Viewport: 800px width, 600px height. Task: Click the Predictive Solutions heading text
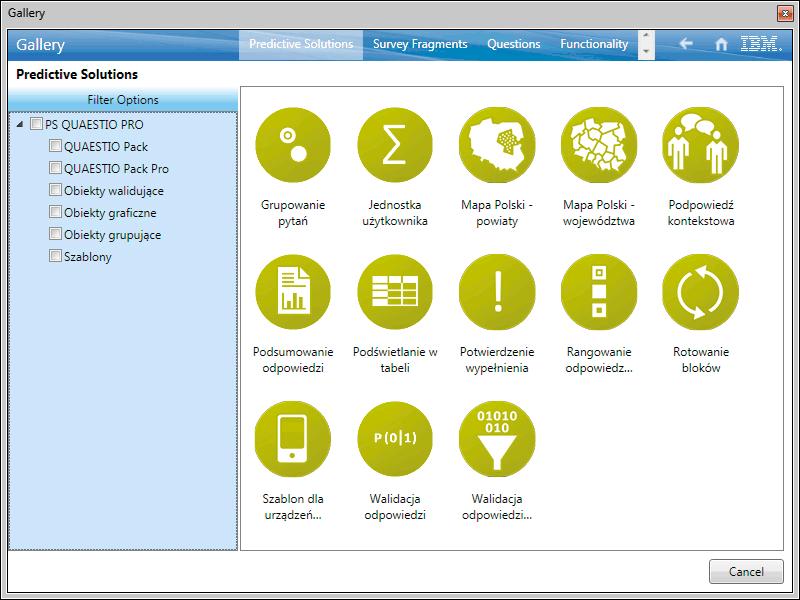(77, 74)
